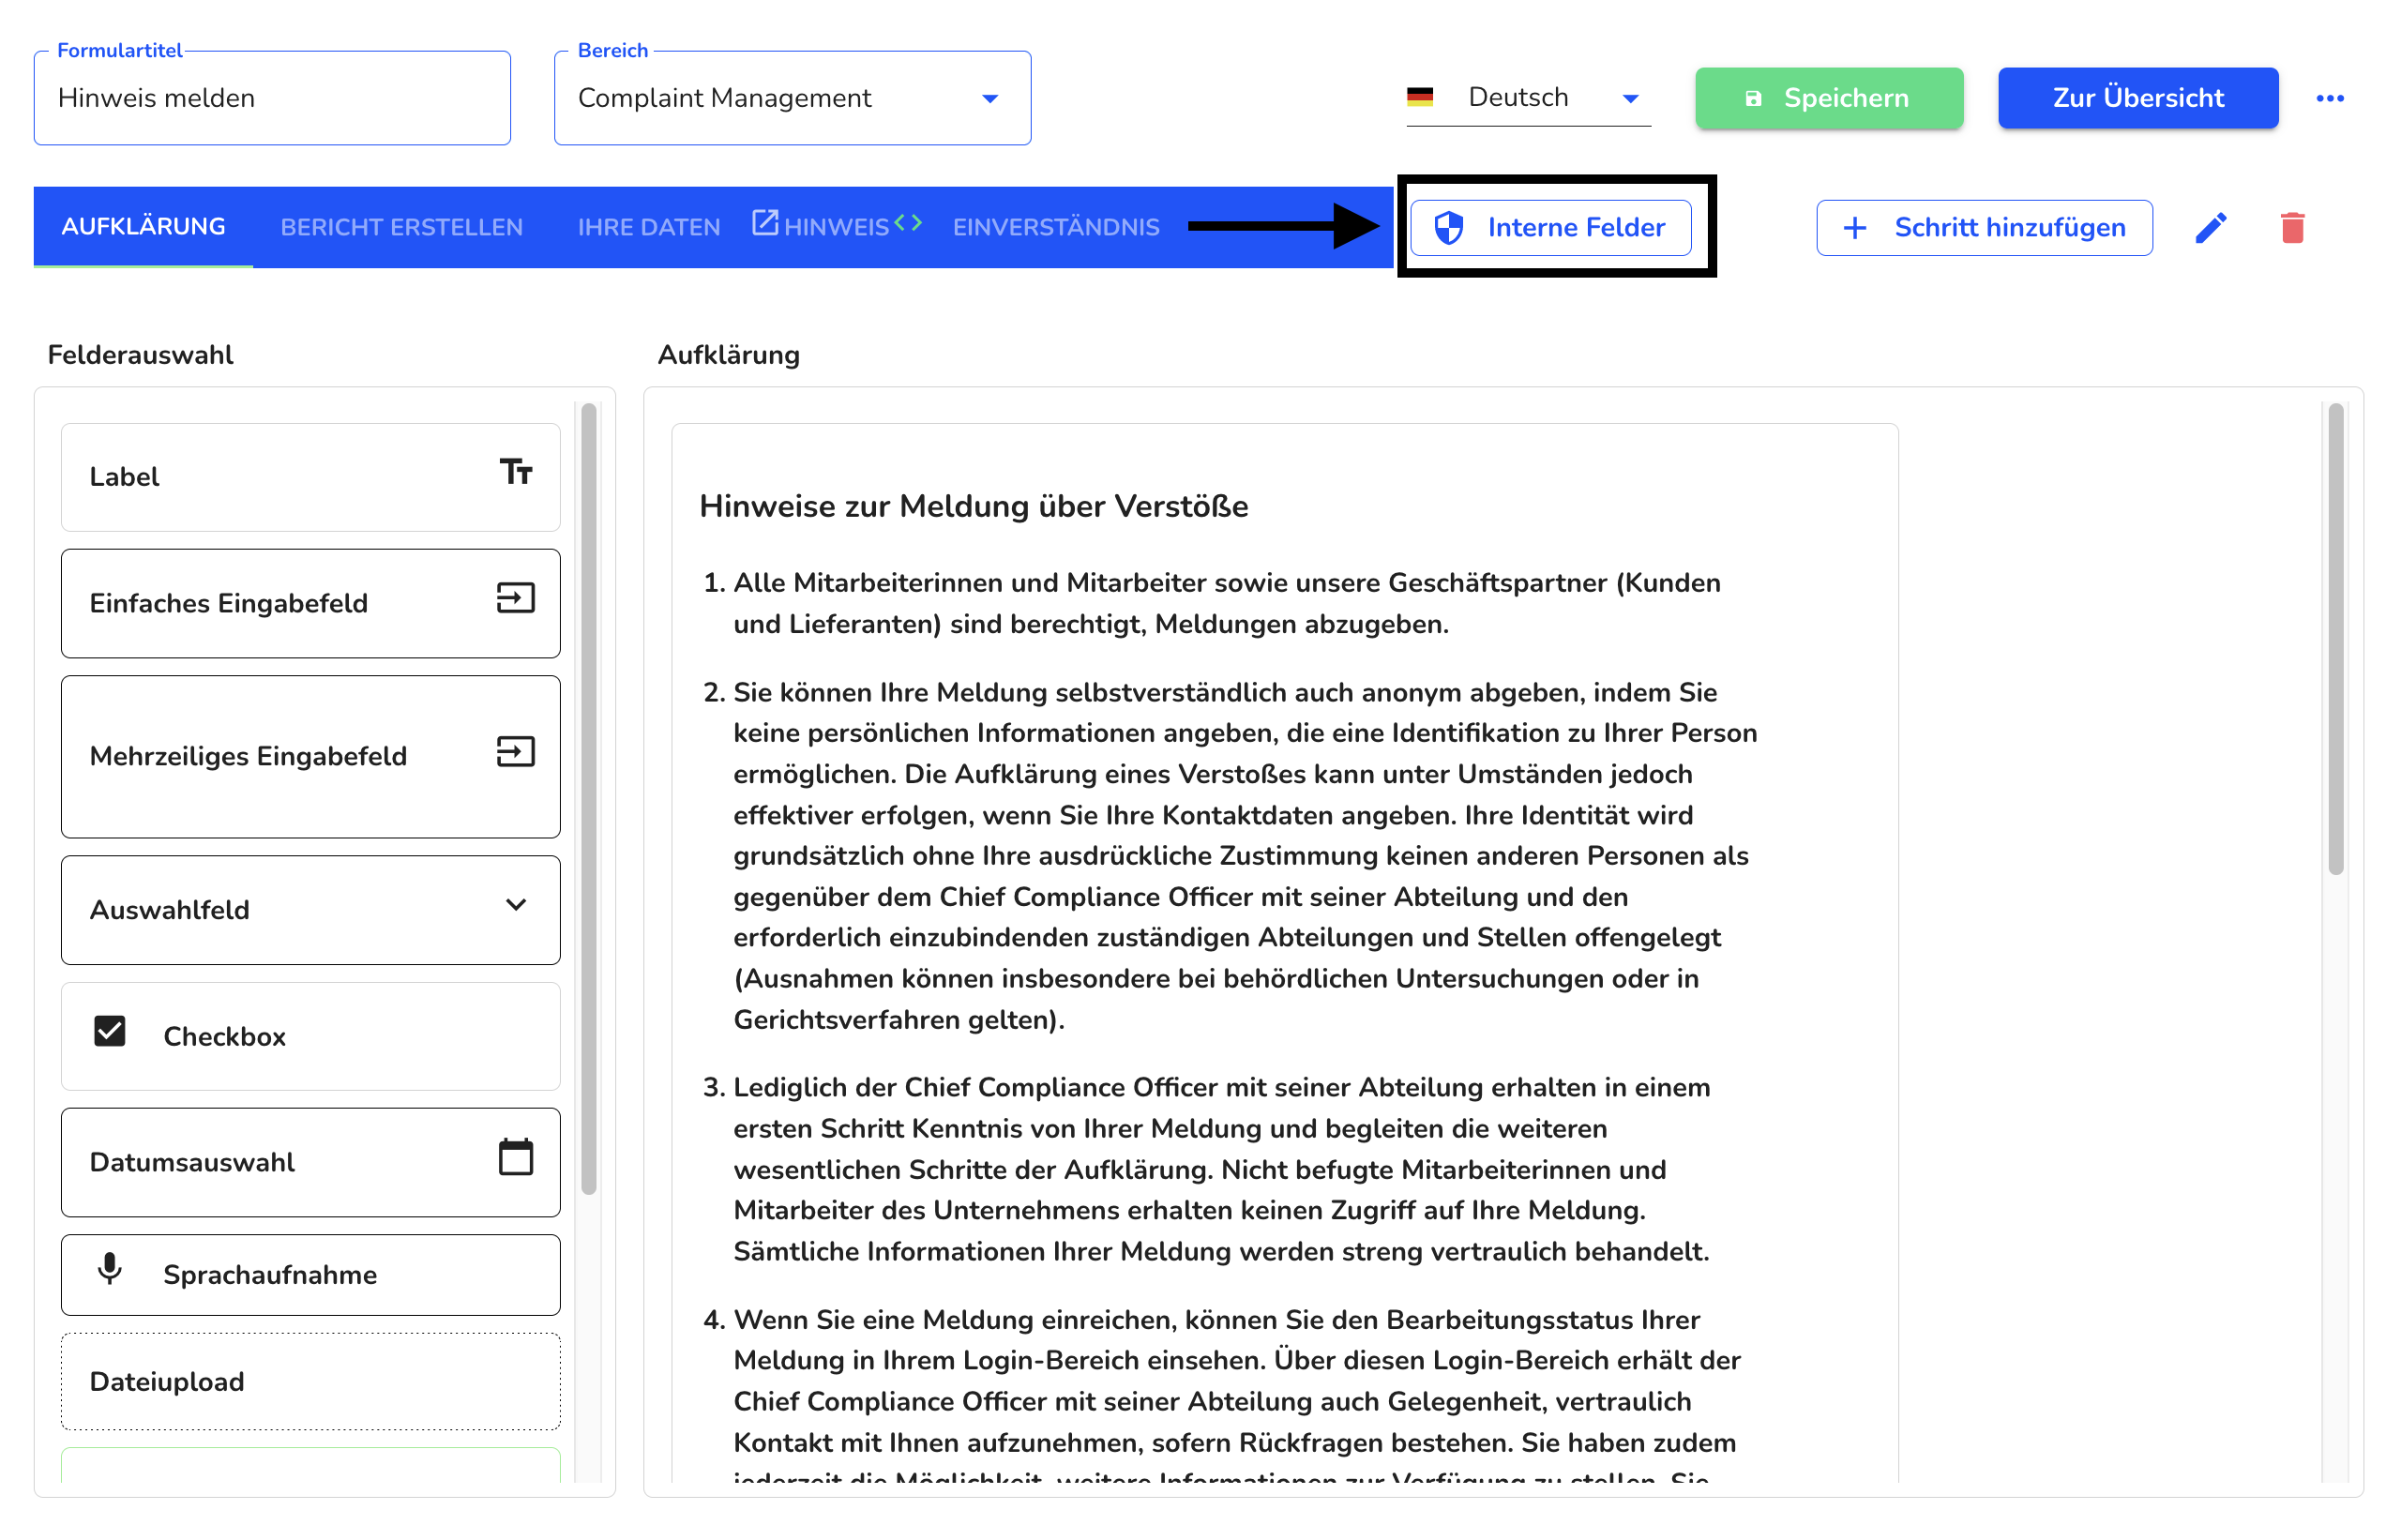Open the Deutsch language dropdown

(1528, 97)
